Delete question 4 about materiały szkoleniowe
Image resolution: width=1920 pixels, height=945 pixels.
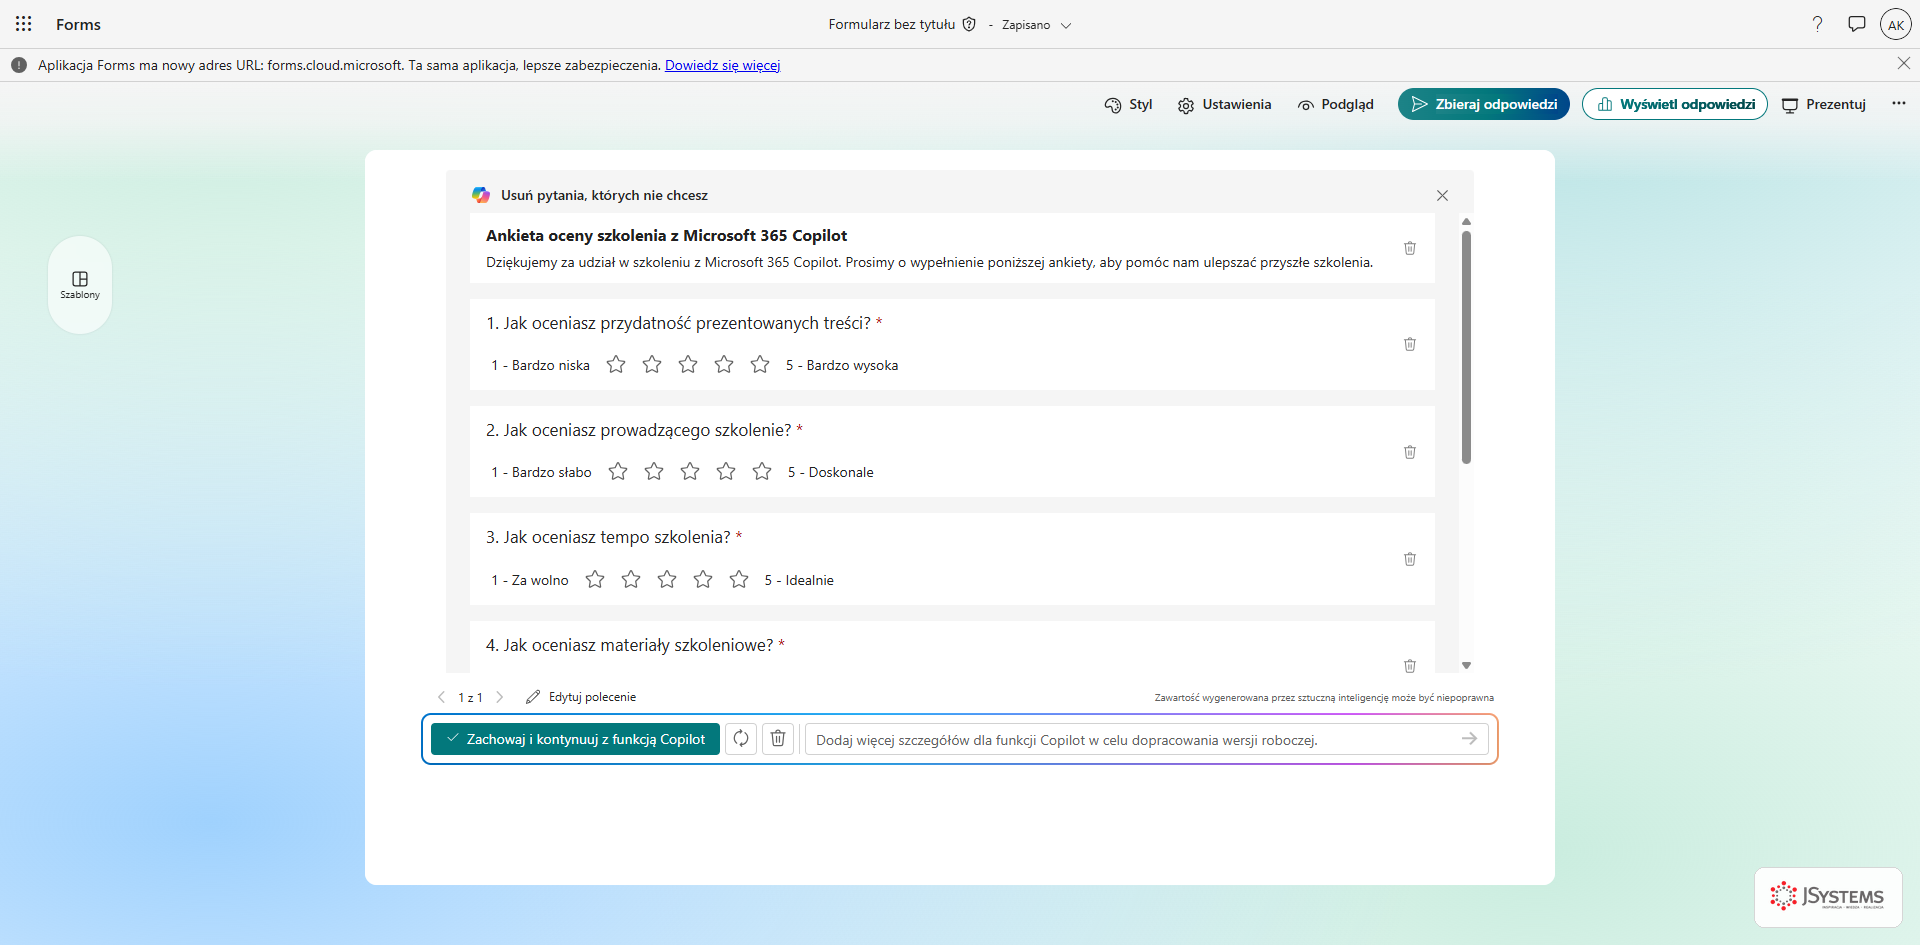(1410, 666)
